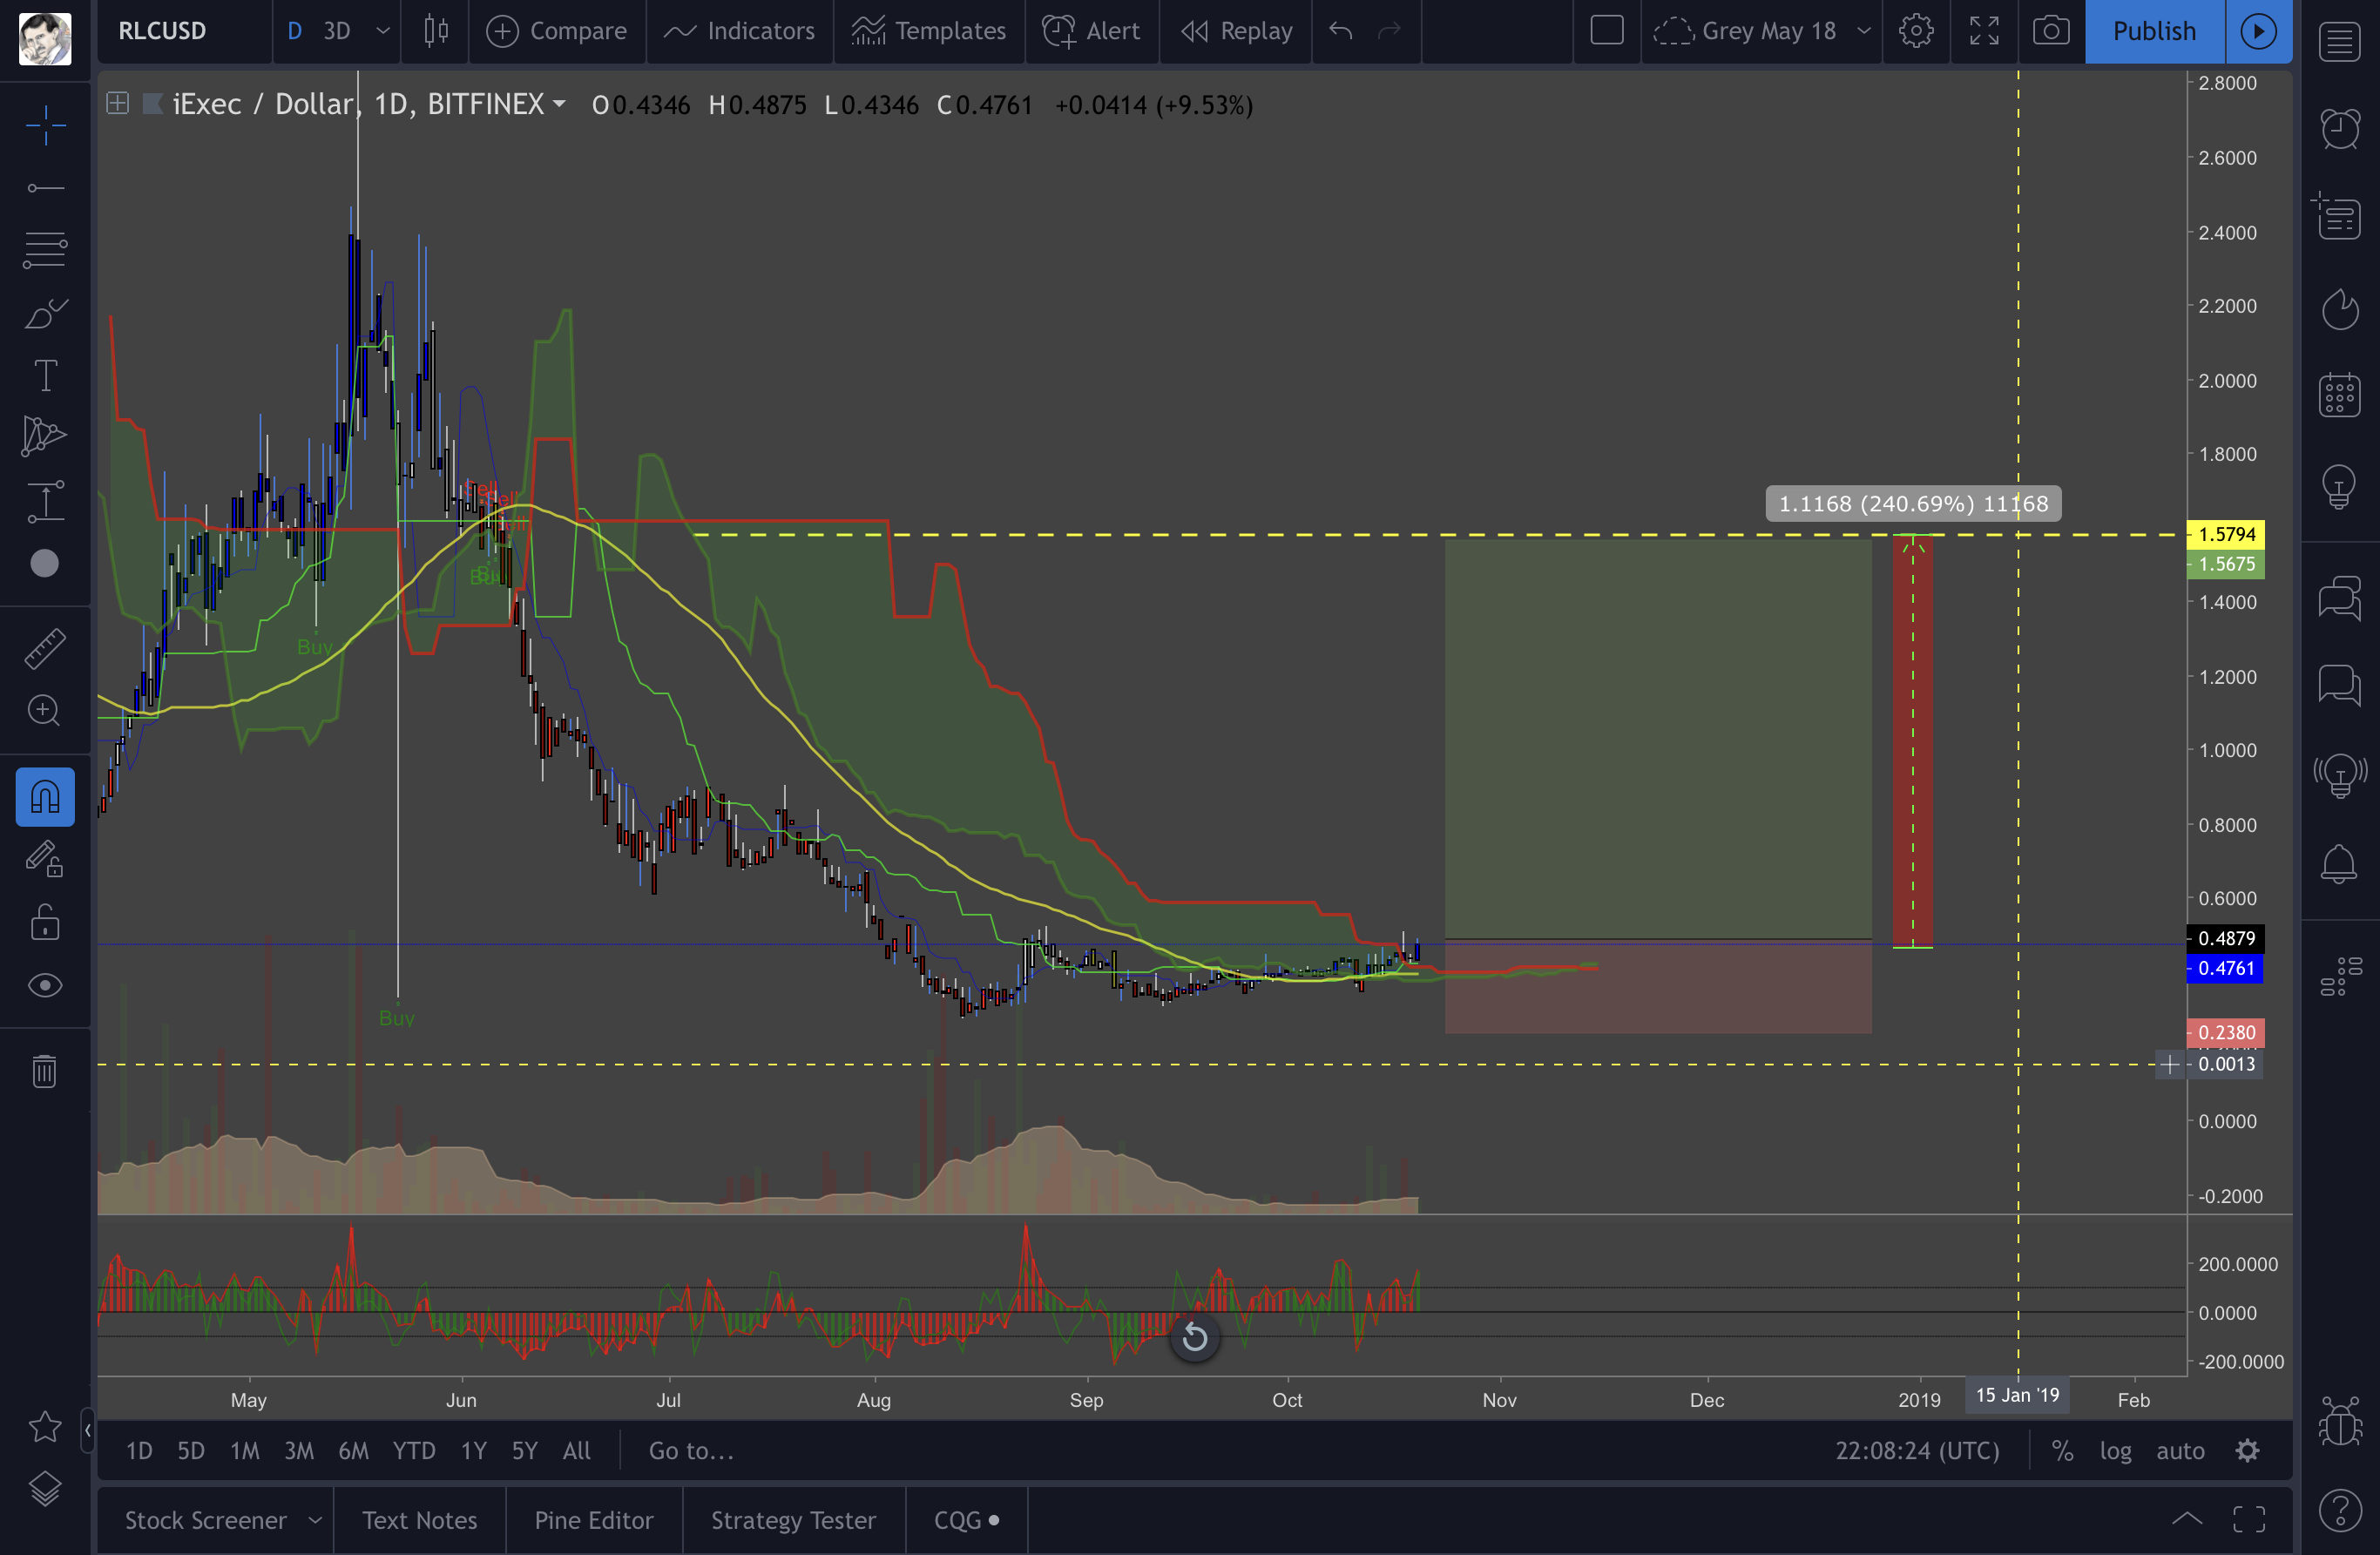Select the 3M time range
2380x1555 pixels.
coord(298,1451)
